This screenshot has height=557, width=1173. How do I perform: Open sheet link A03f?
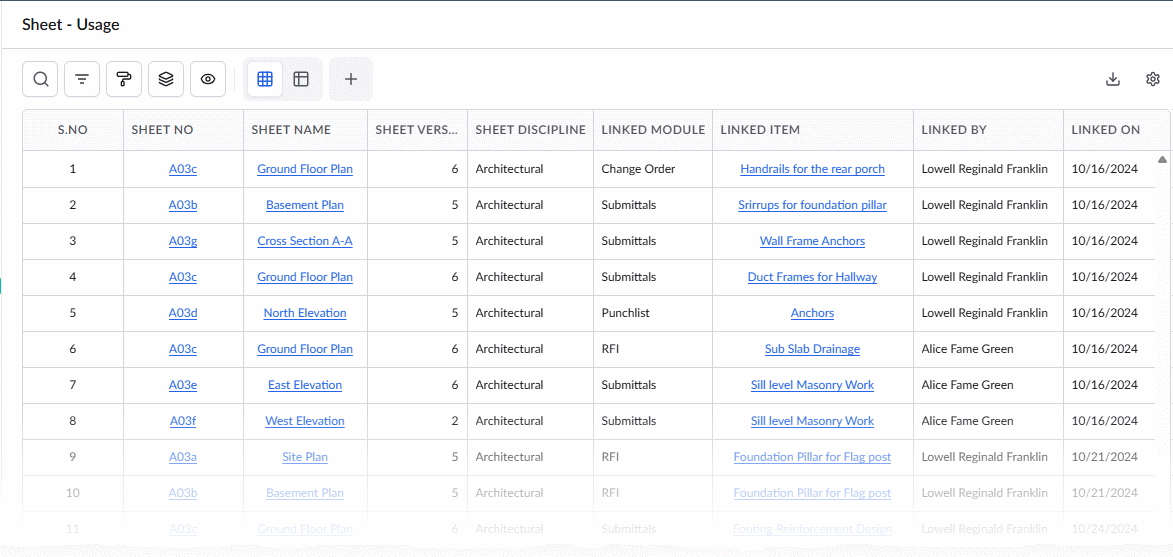pyautogui.click(x=183, y=421)
